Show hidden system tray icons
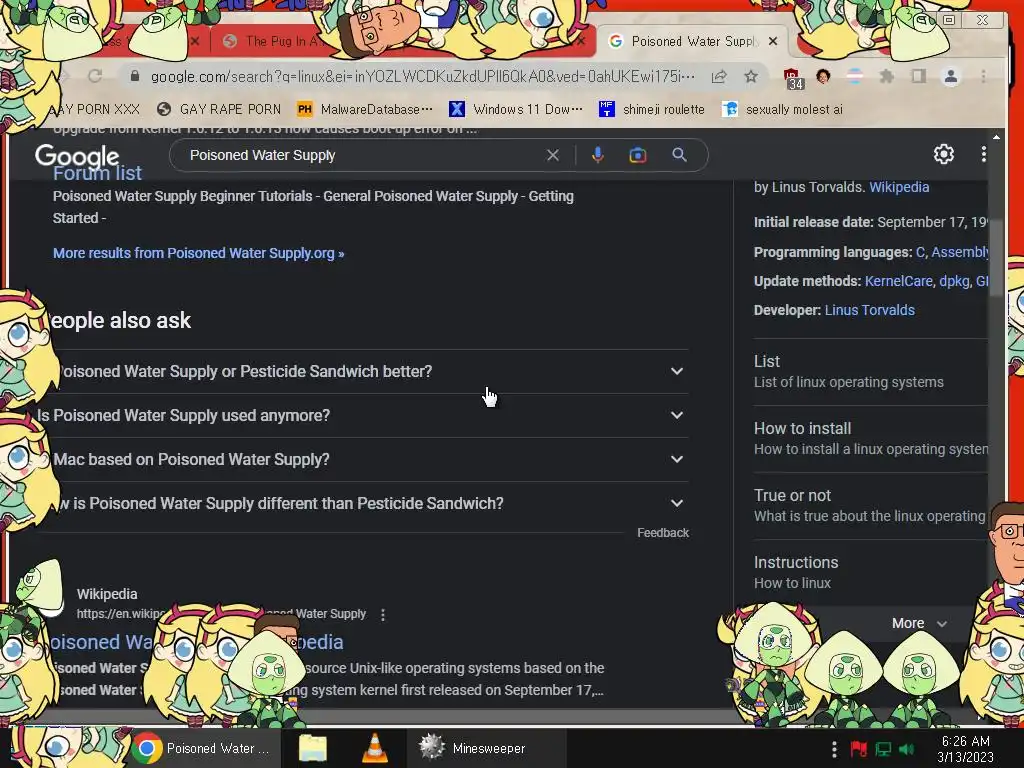 click(834, 749)
